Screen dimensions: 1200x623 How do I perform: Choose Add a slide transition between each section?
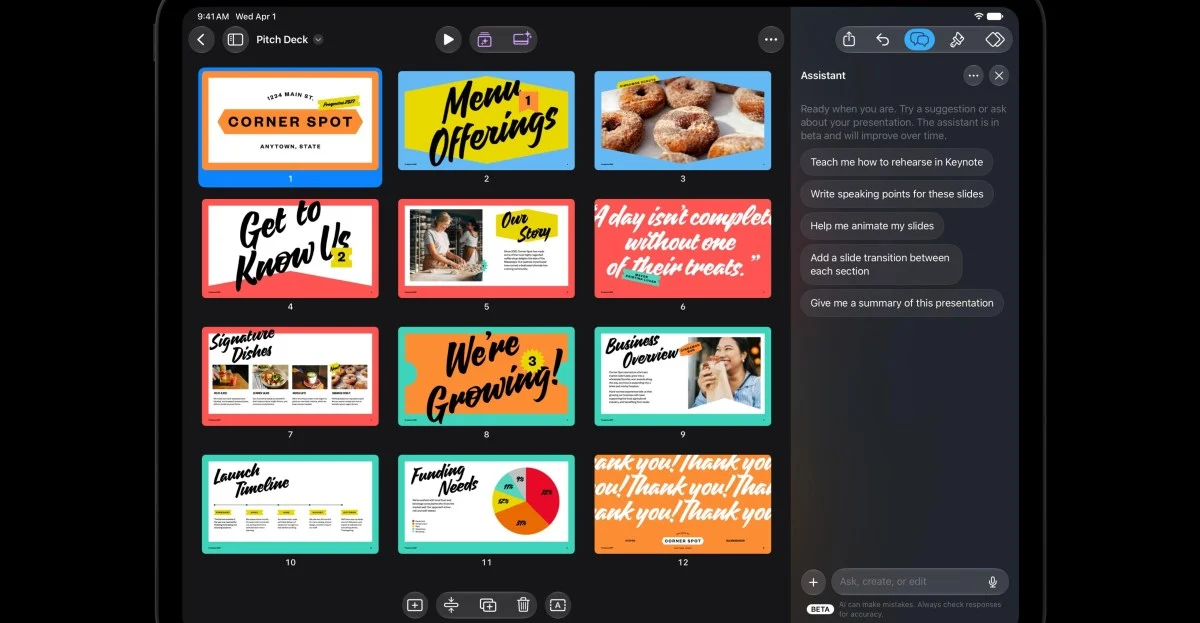tap(880, 264)
